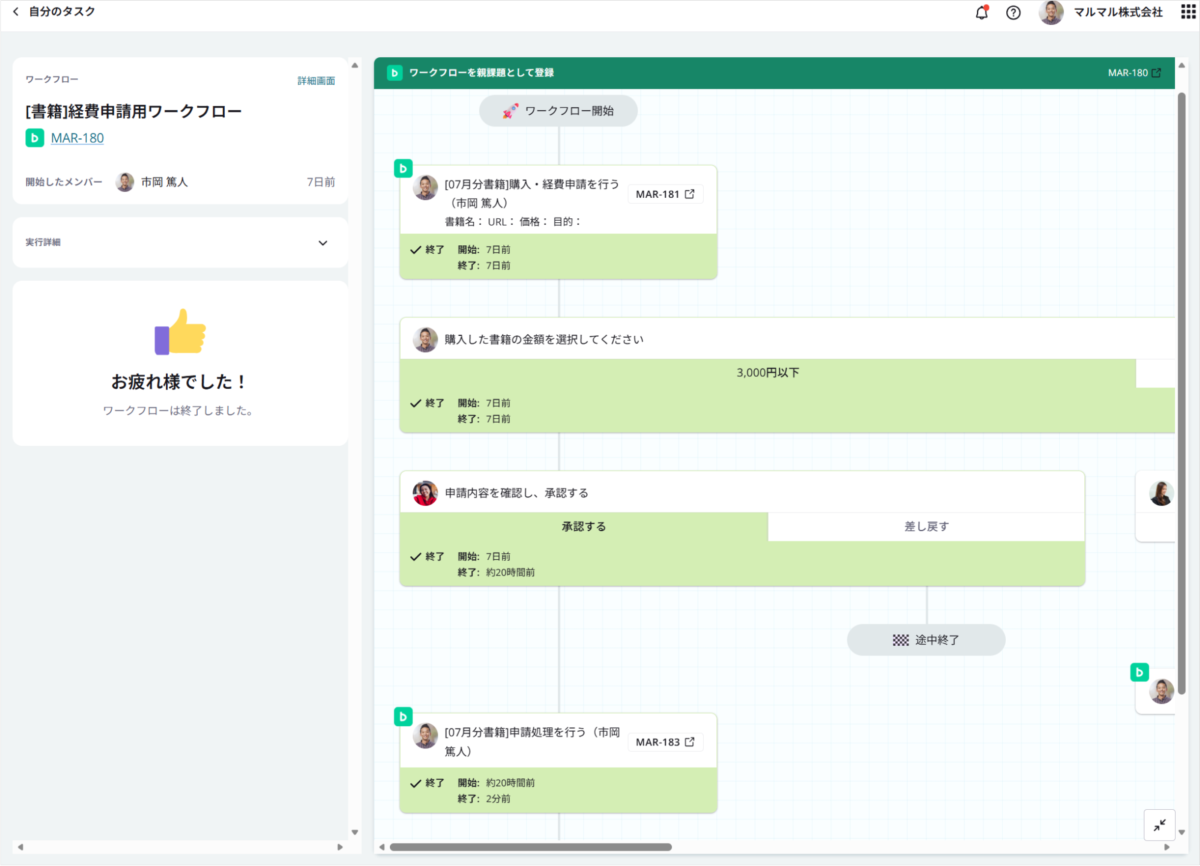Click Backlog badge on the 申請処理を行う card

coord(403,716)
